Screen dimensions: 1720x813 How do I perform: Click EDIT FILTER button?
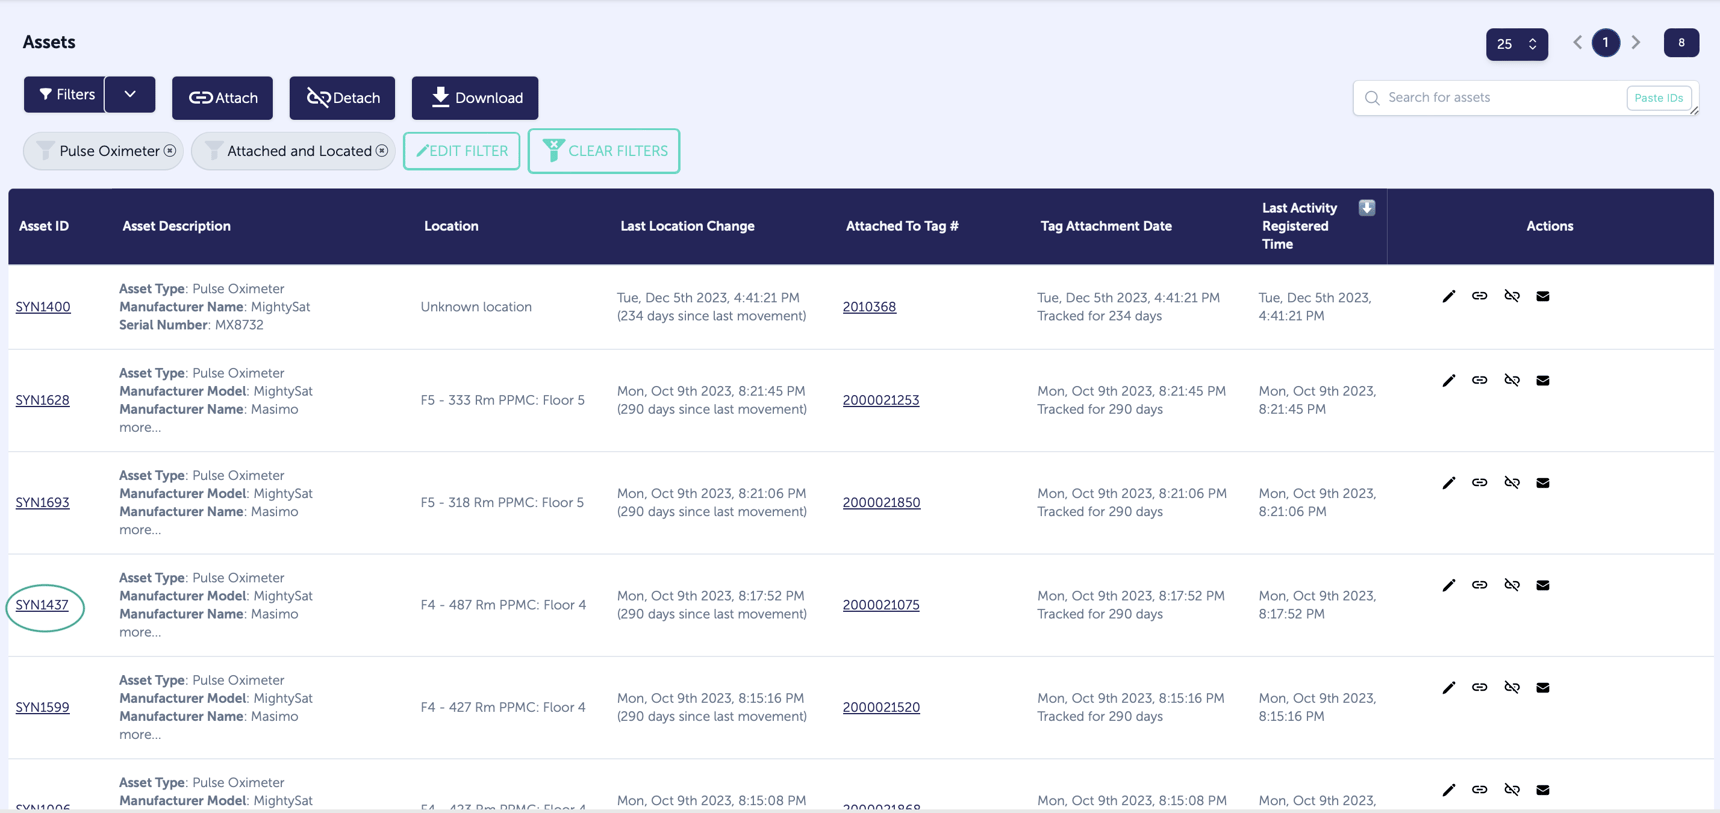462,151
